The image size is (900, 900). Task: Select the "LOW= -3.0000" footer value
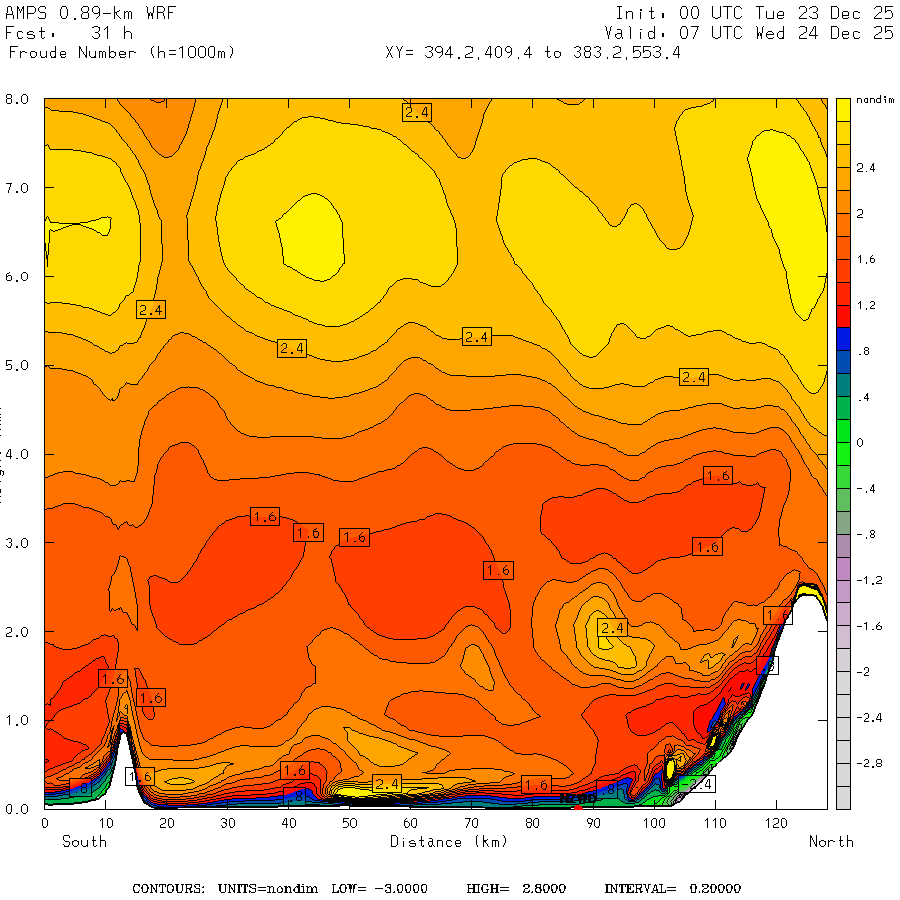click(x=379, y=889)
